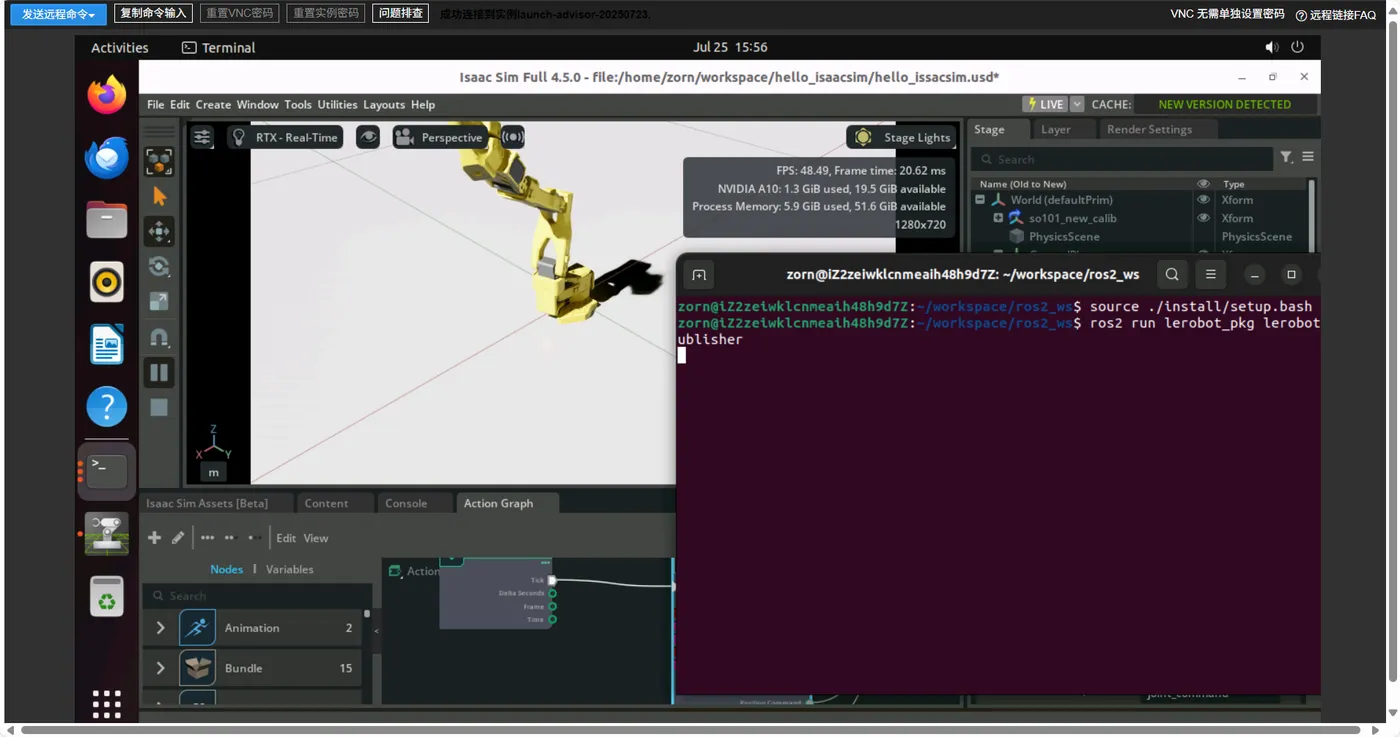The image size is (1400, 737).
Task: Click the viewport streaming waves icon
Action: tap(513, 137)
